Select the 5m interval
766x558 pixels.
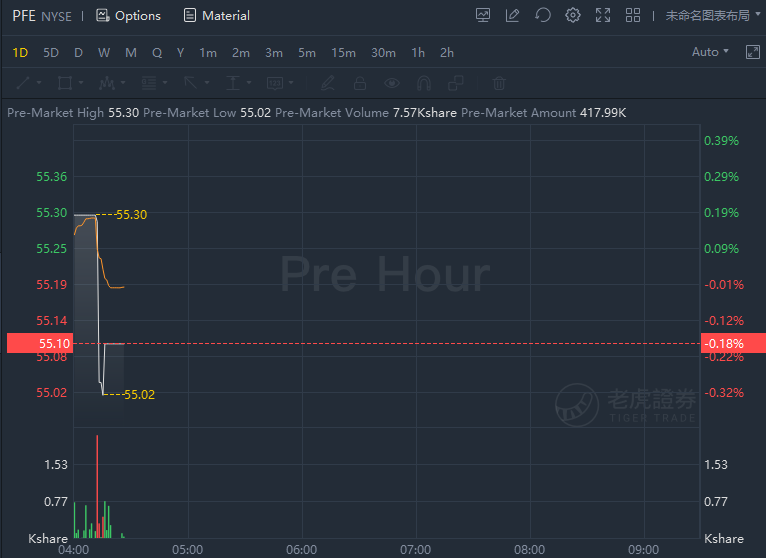[x=307, y=53]
